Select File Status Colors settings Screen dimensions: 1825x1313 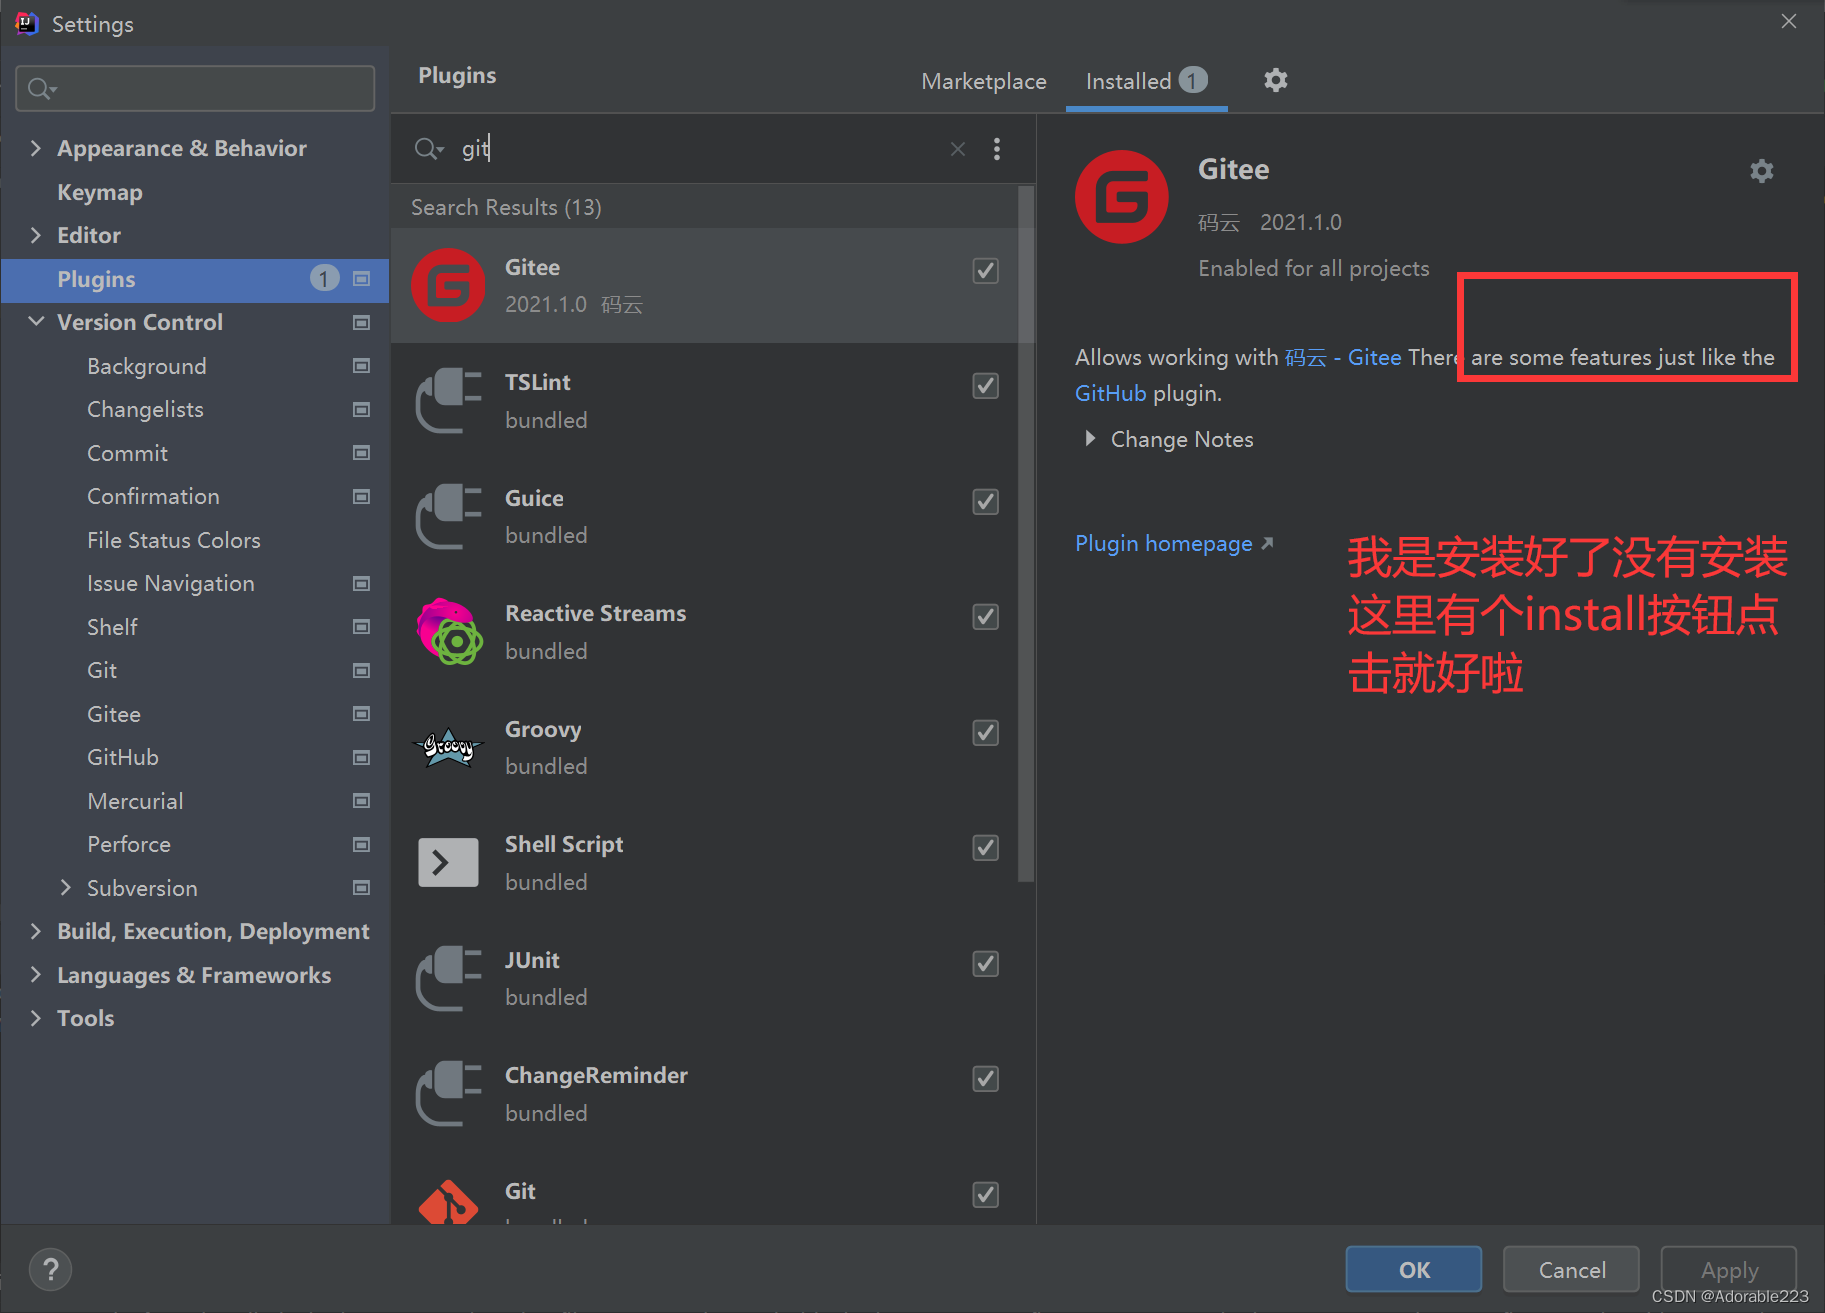tap(173, 540)
